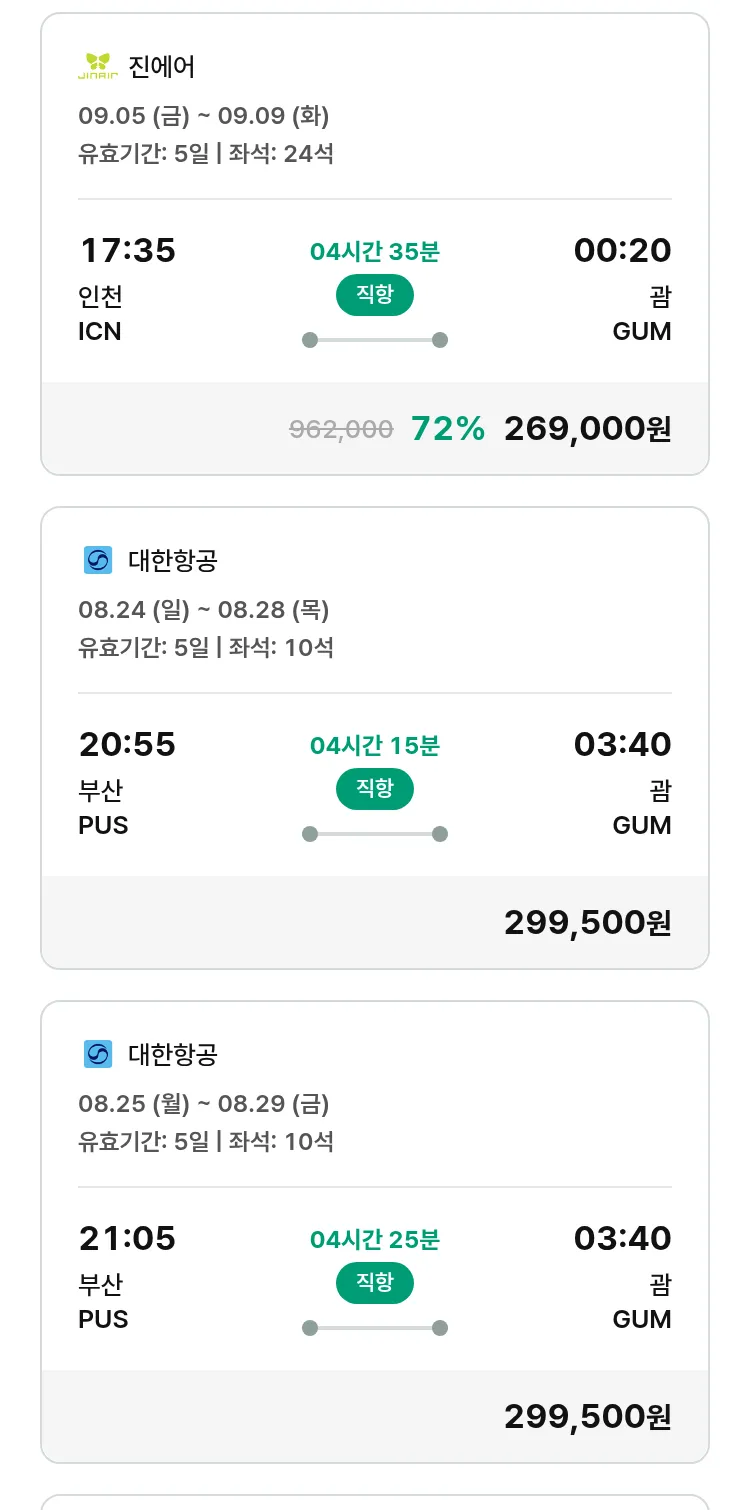Select 299,500원 fare for 08.24 departure
This screenshot has width=750, height=1510.
[x=587, y=923]
